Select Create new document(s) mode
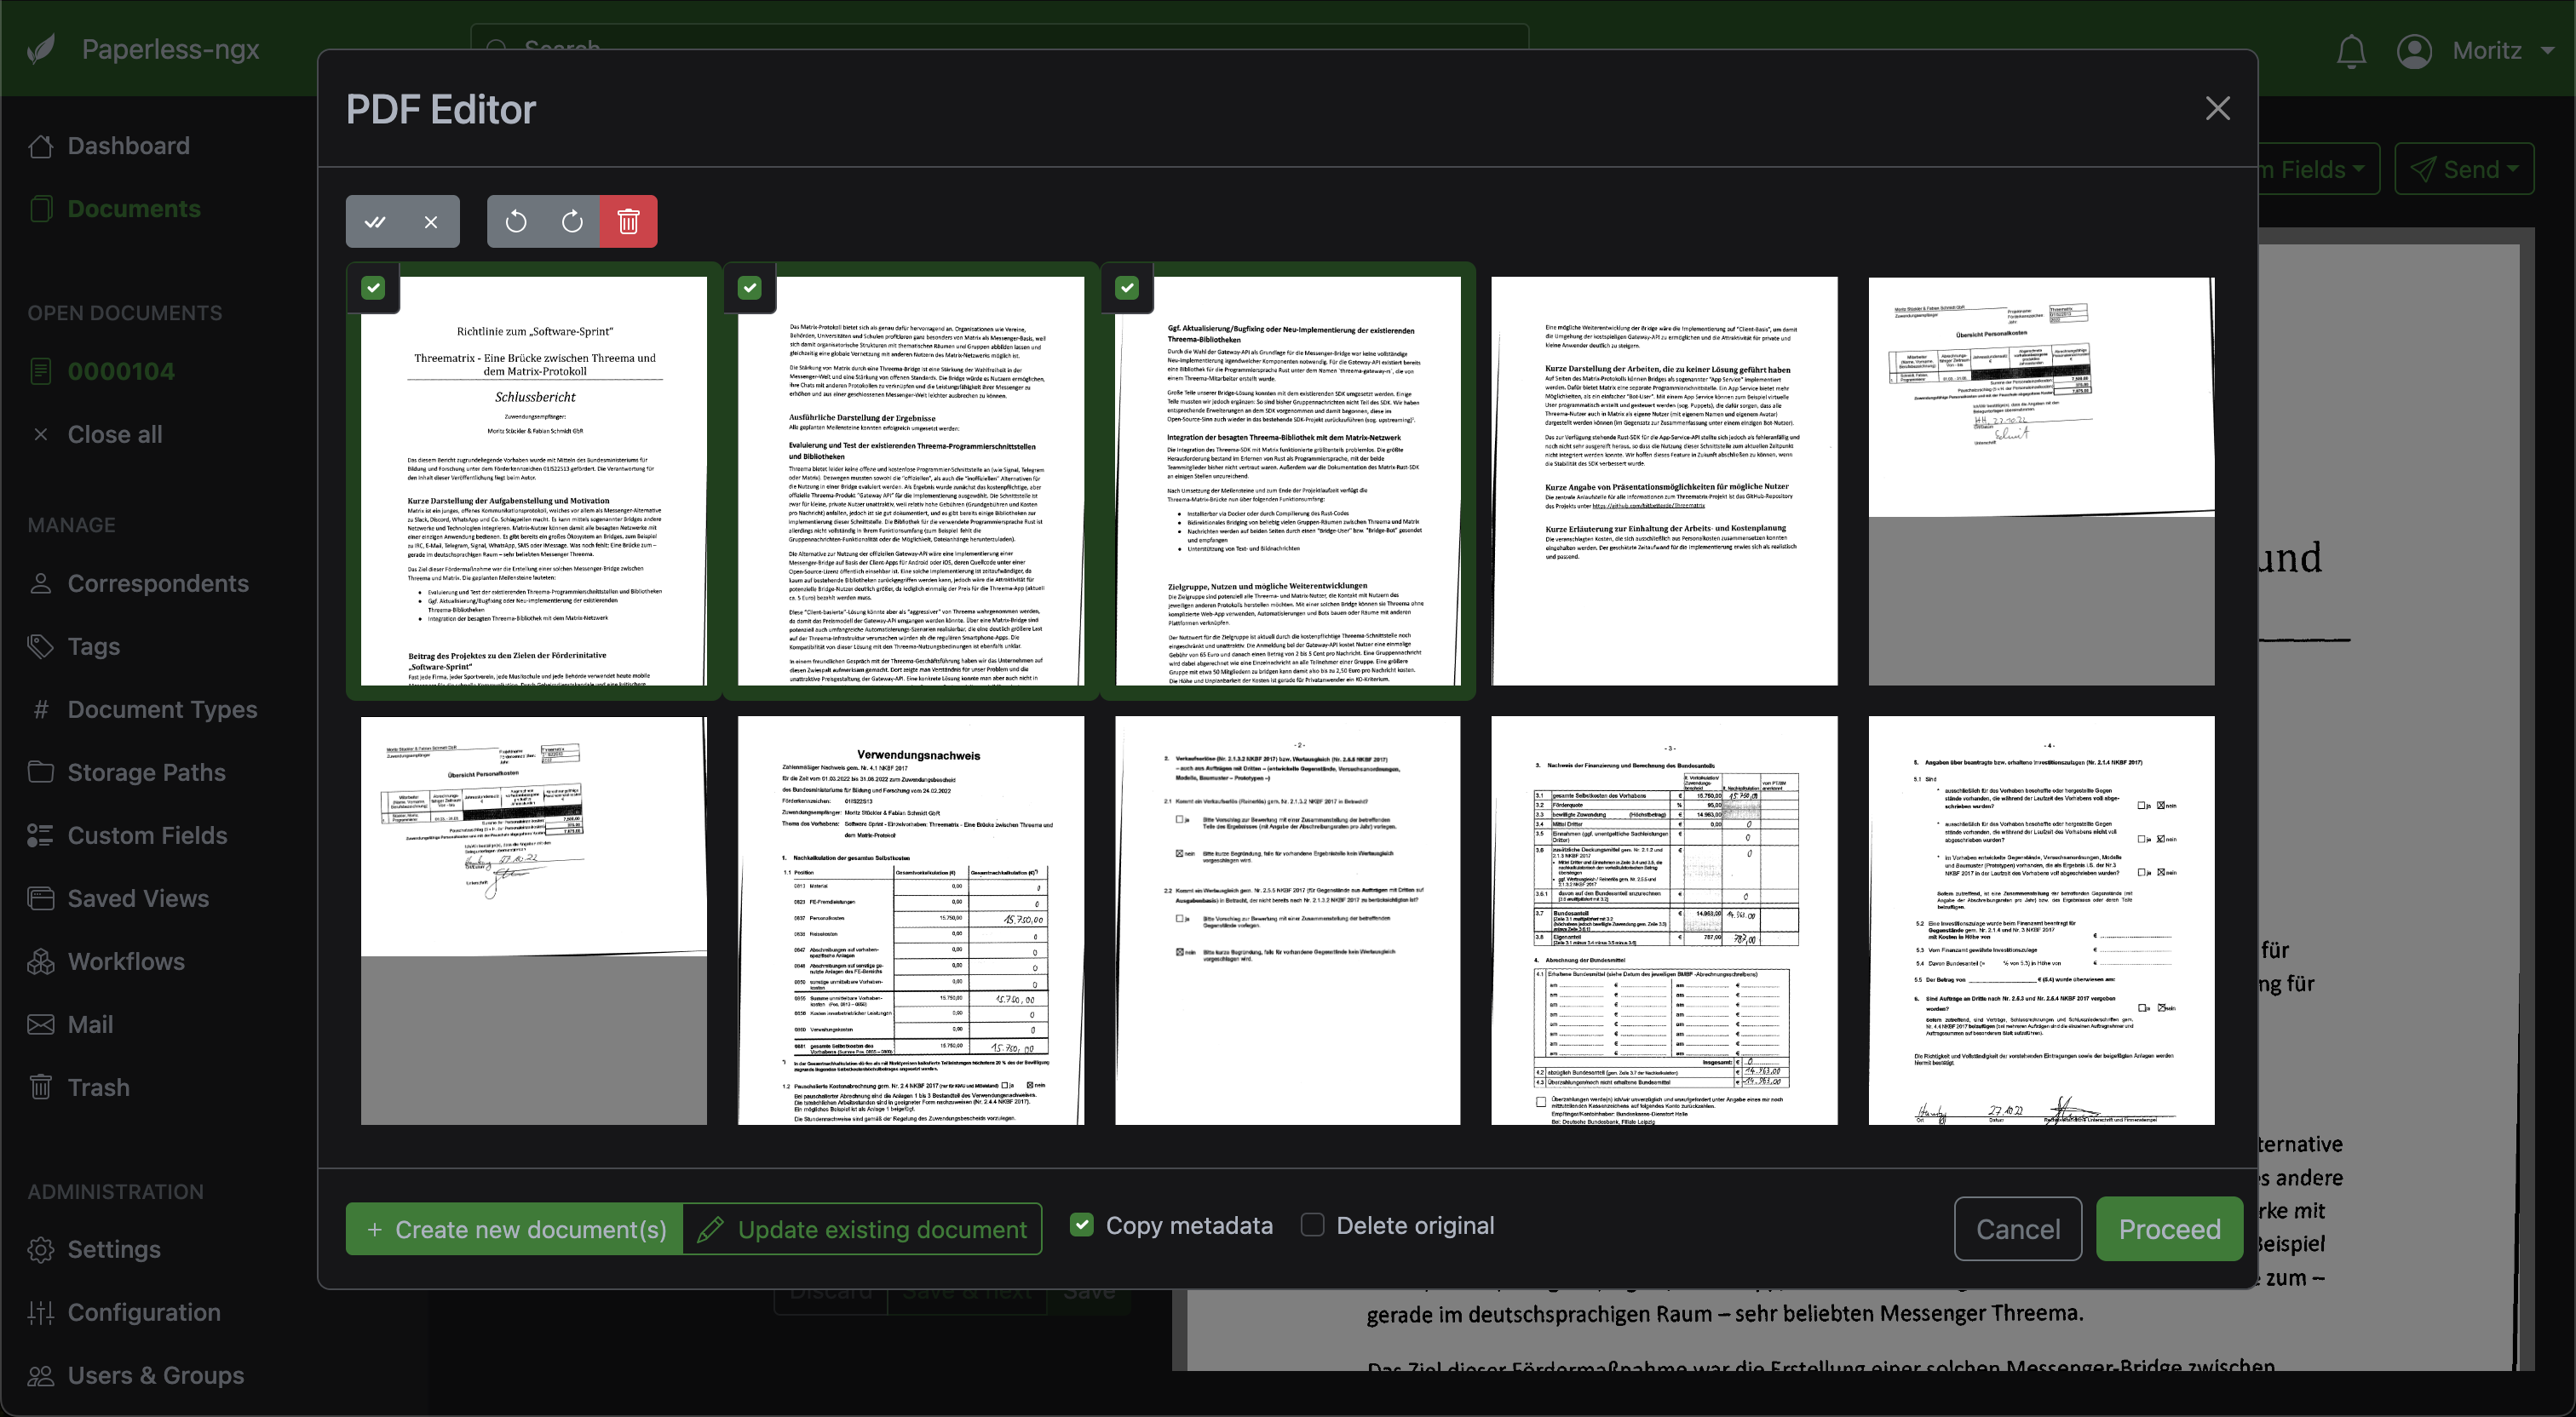The height and width of the screenshot is (1417, 2576). click(x=515, y=1229)
